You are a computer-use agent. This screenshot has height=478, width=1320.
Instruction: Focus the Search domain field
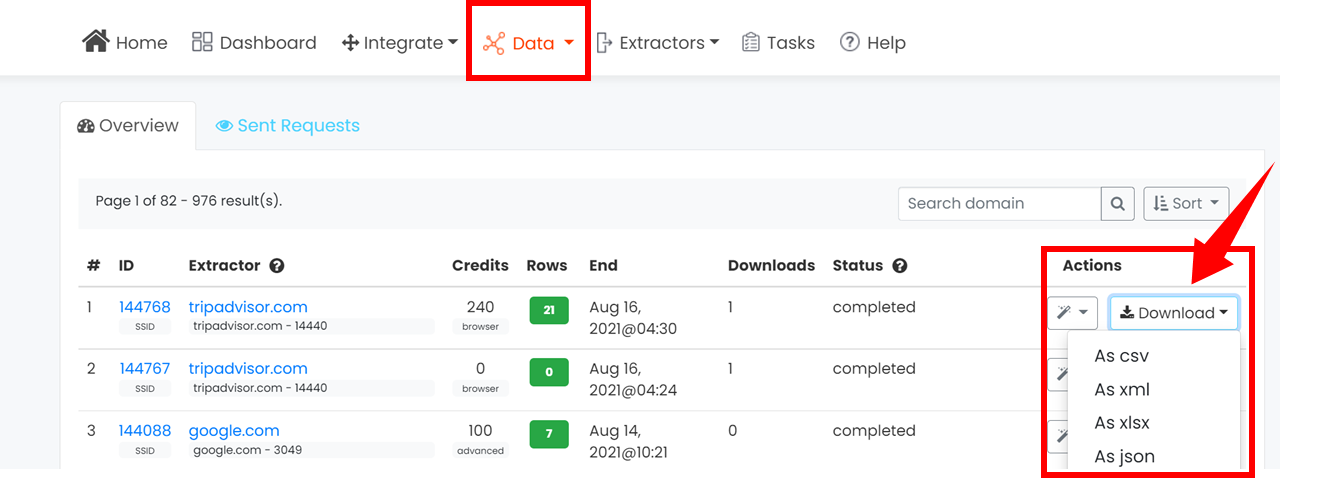coord(1000,203)
